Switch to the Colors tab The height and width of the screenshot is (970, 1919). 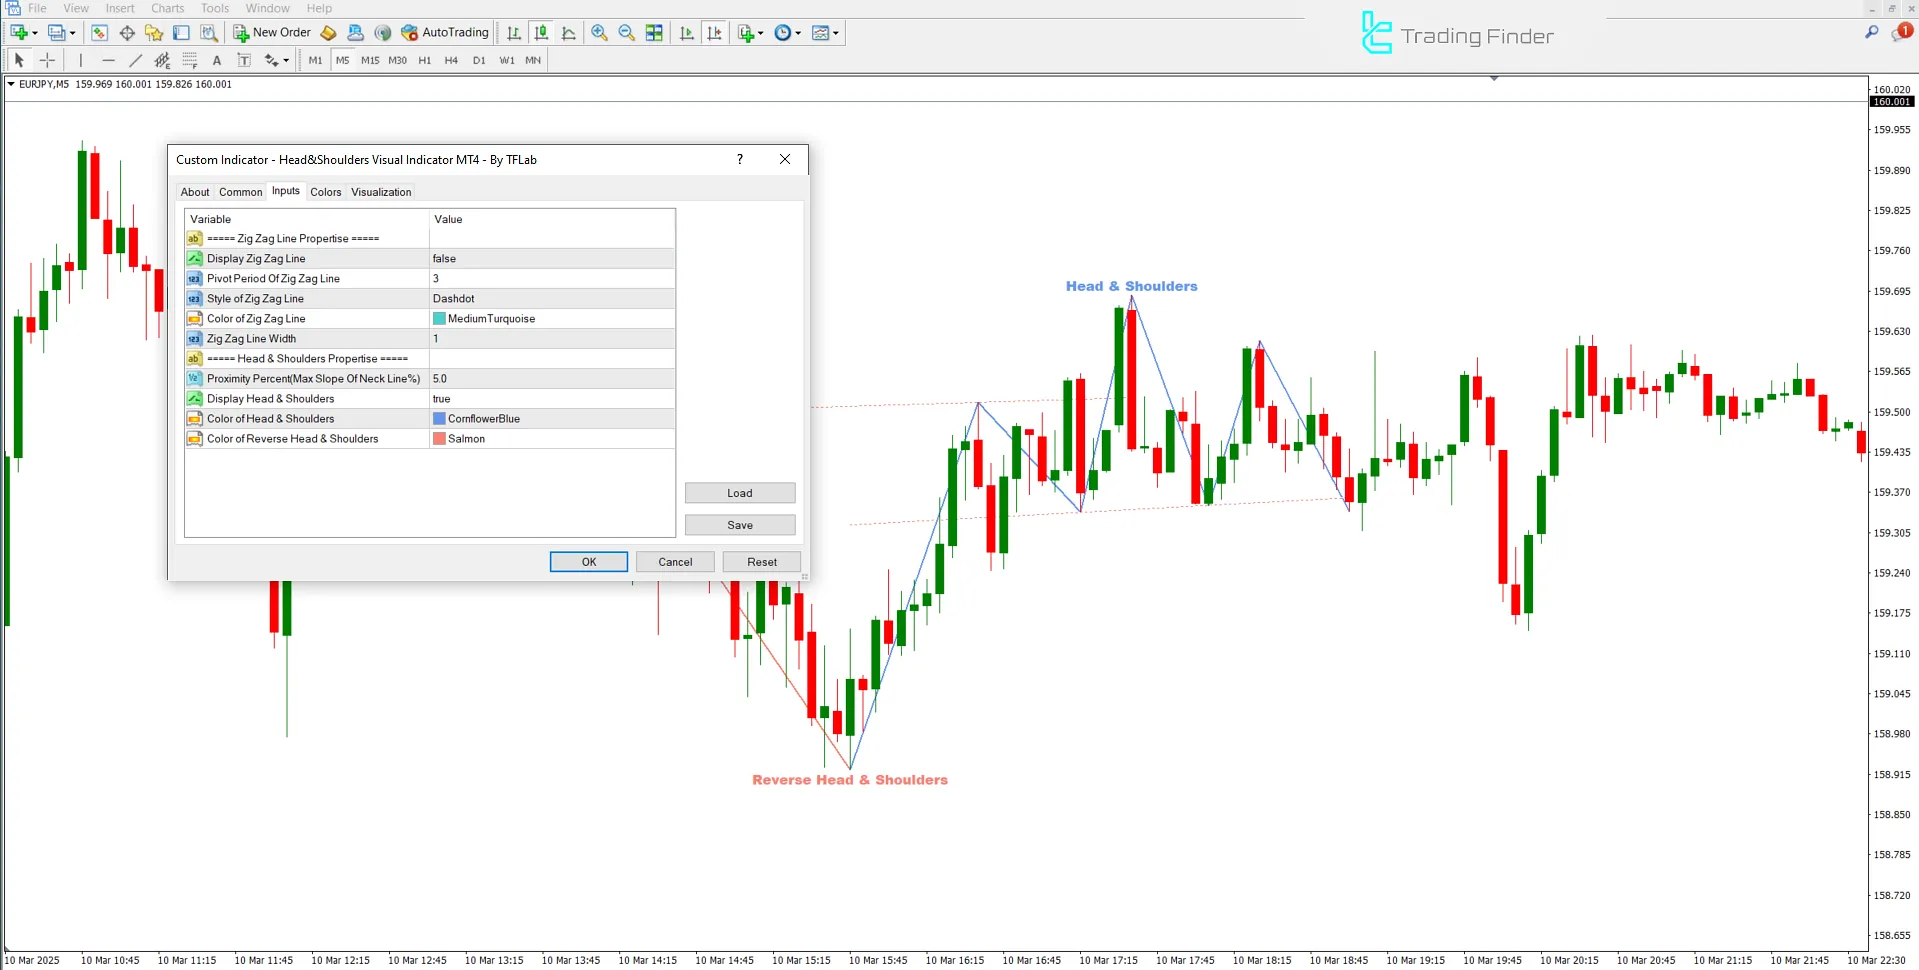(x=325, y=191)
